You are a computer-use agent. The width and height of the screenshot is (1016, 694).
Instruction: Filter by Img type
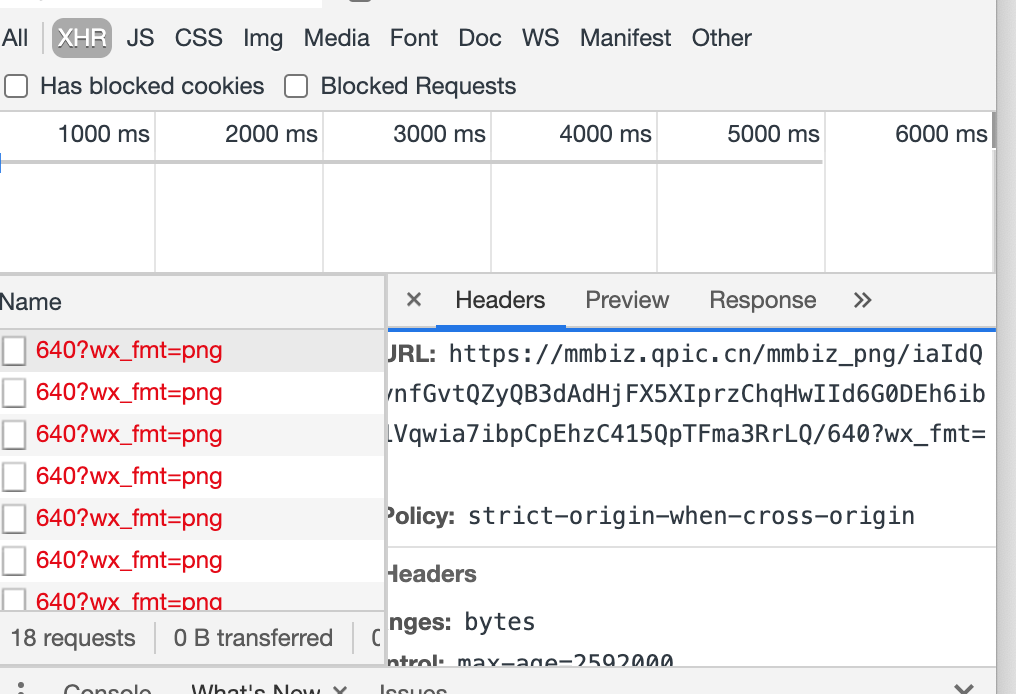point(263,38)
